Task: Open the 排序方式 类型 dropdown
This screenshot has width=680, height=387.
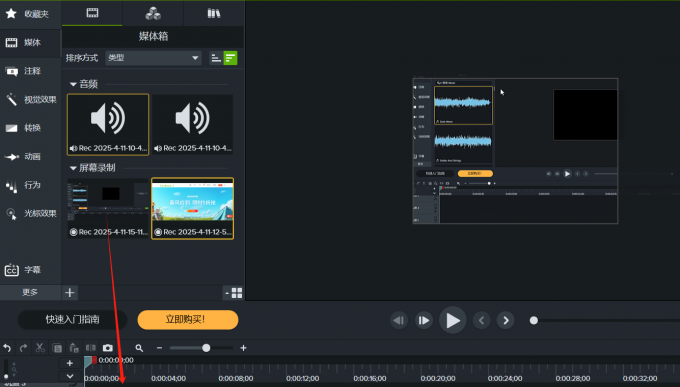Action: [154, 58]
